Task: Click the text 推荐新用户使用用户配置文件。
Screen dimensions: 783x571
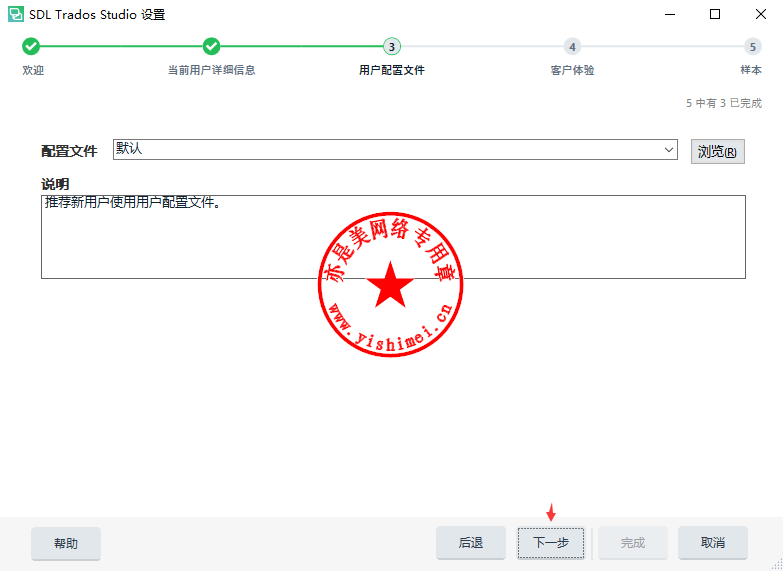Action: pos(132,203)
